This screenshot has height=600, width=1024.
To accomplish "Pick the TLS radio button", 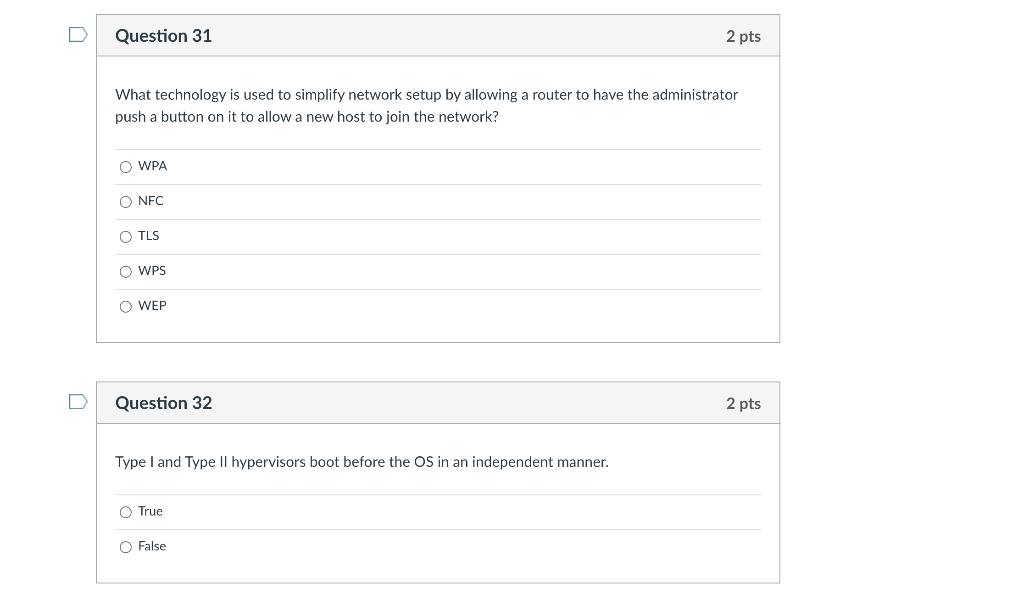I will pos(126,237).
